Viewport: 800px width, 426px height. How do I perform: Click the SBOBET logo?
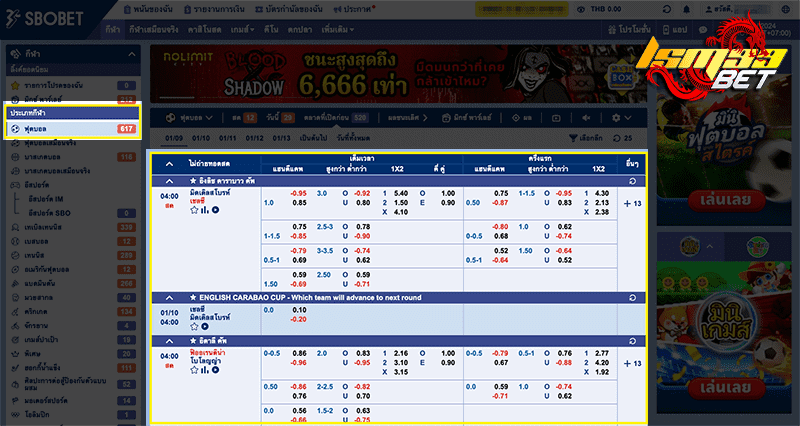[45, 19]
